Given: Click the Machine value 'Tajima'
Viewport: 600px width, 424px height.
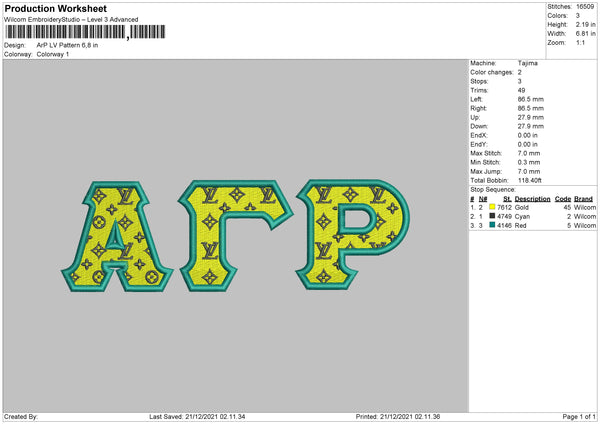Looking at the screenshot, I should point(528,63).
